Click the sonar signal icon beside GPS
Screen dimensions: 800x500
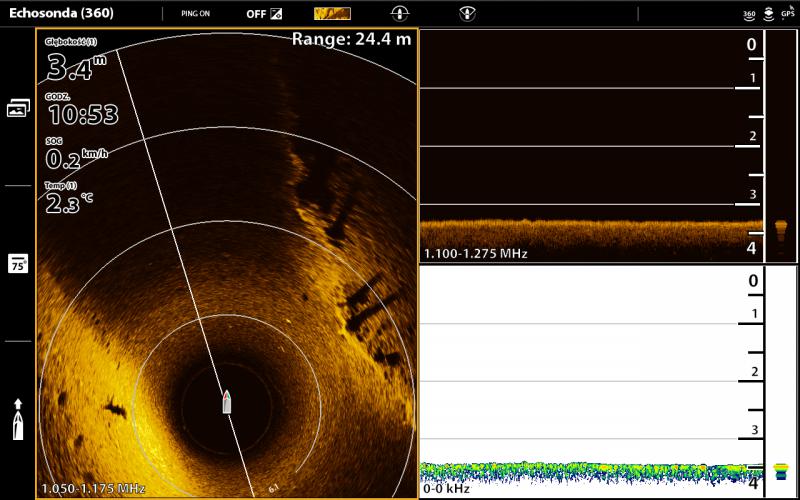click(768, 13)
